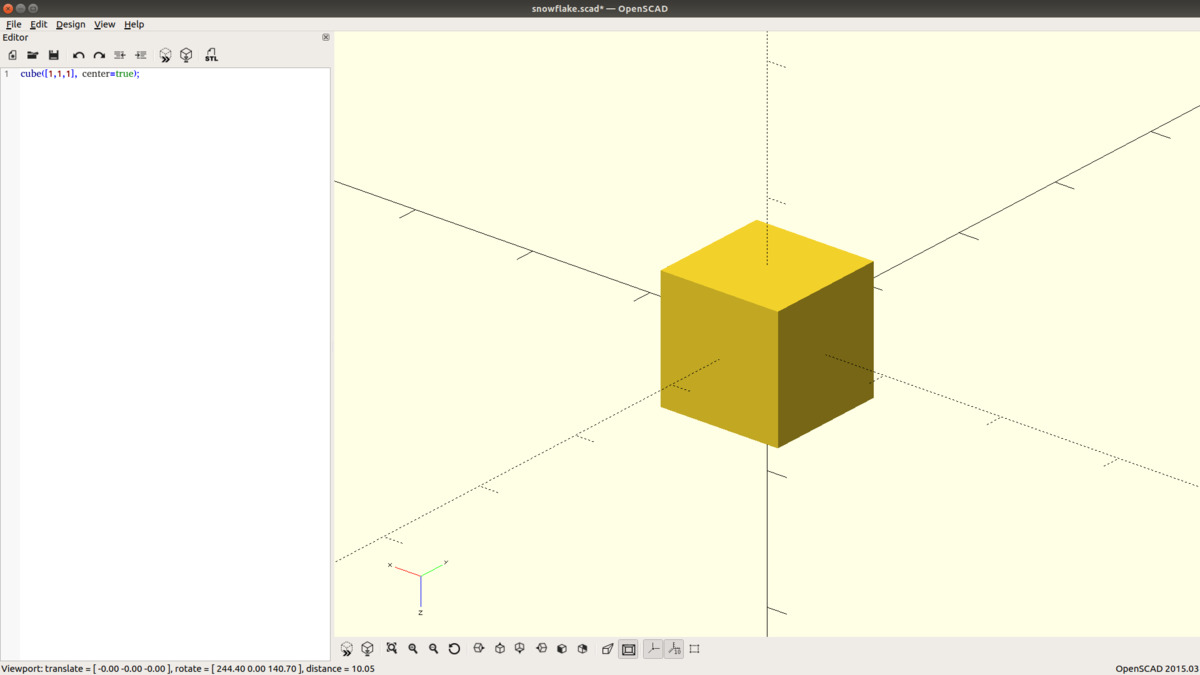Zoom out of the 3D view
1200x675 pixels.
434,649
